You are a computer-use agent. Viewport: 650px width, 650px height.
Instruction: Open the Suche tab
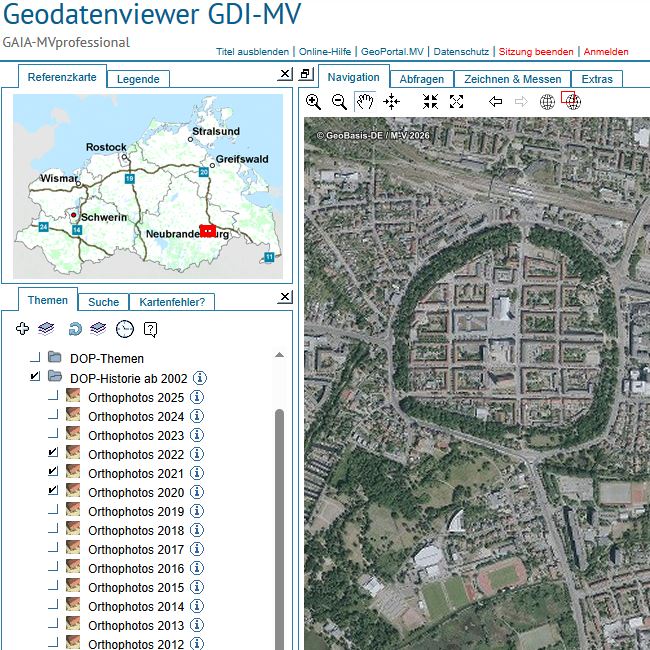click(x=104, y=302)
